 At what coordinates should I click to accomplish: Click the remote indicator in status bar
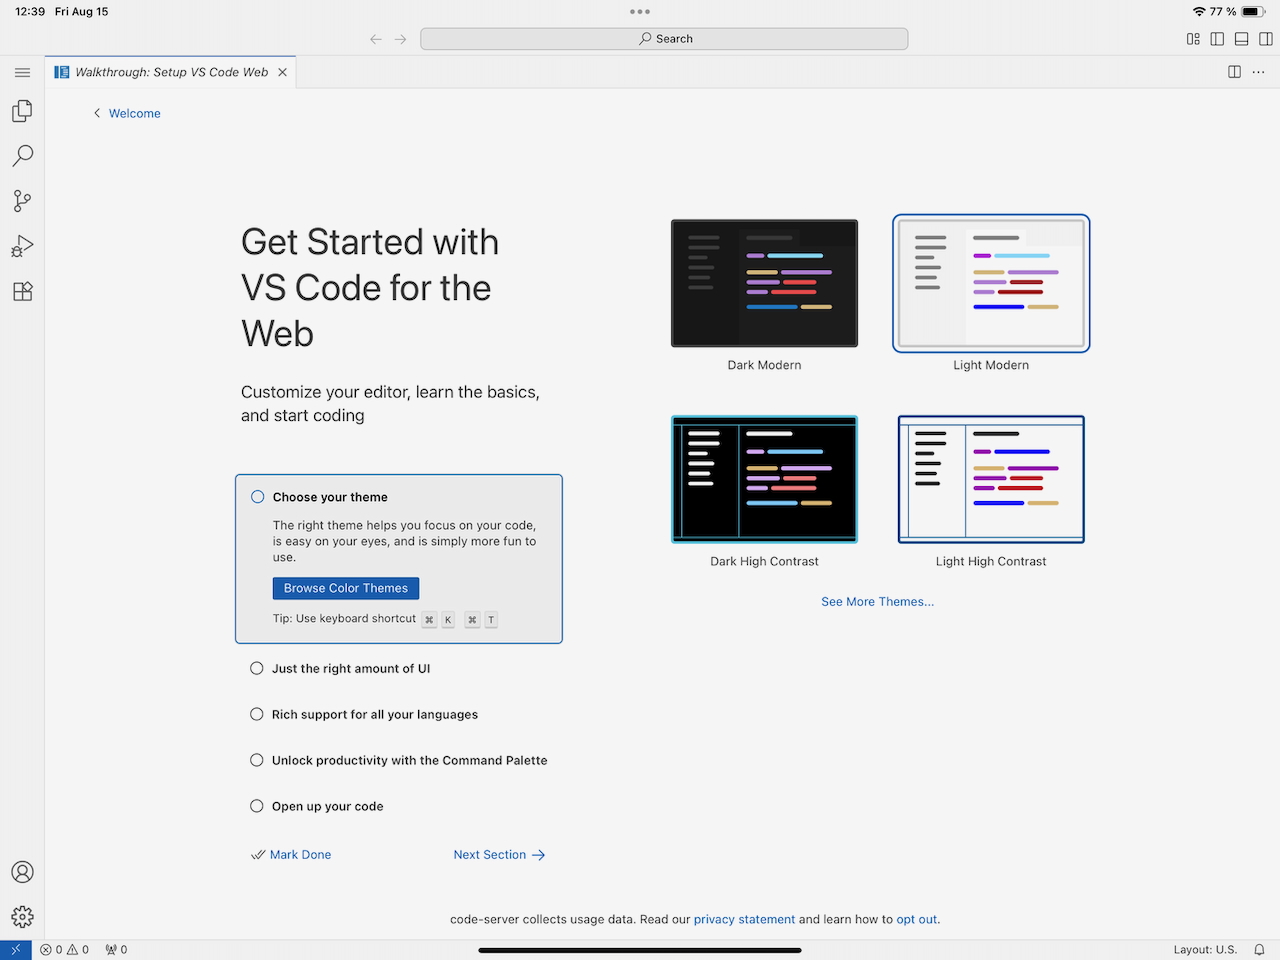click(16, 949)
